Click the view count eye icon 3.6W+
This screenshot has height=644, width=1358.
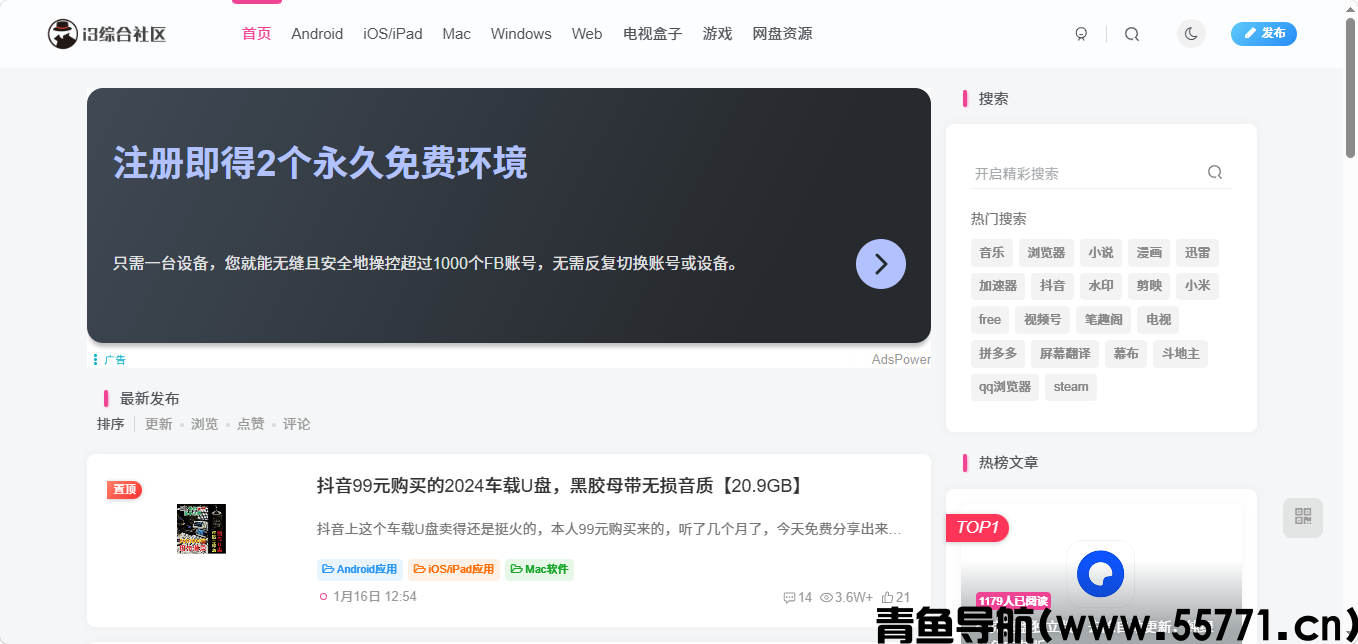coord(826,598)
